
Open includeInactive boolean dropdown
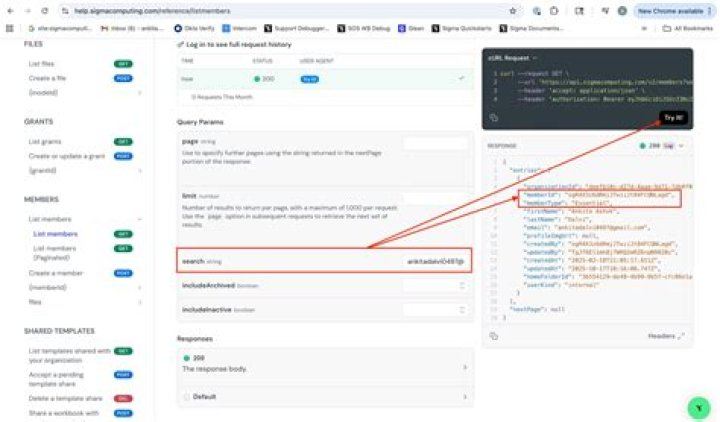click(x=435, y=310)
